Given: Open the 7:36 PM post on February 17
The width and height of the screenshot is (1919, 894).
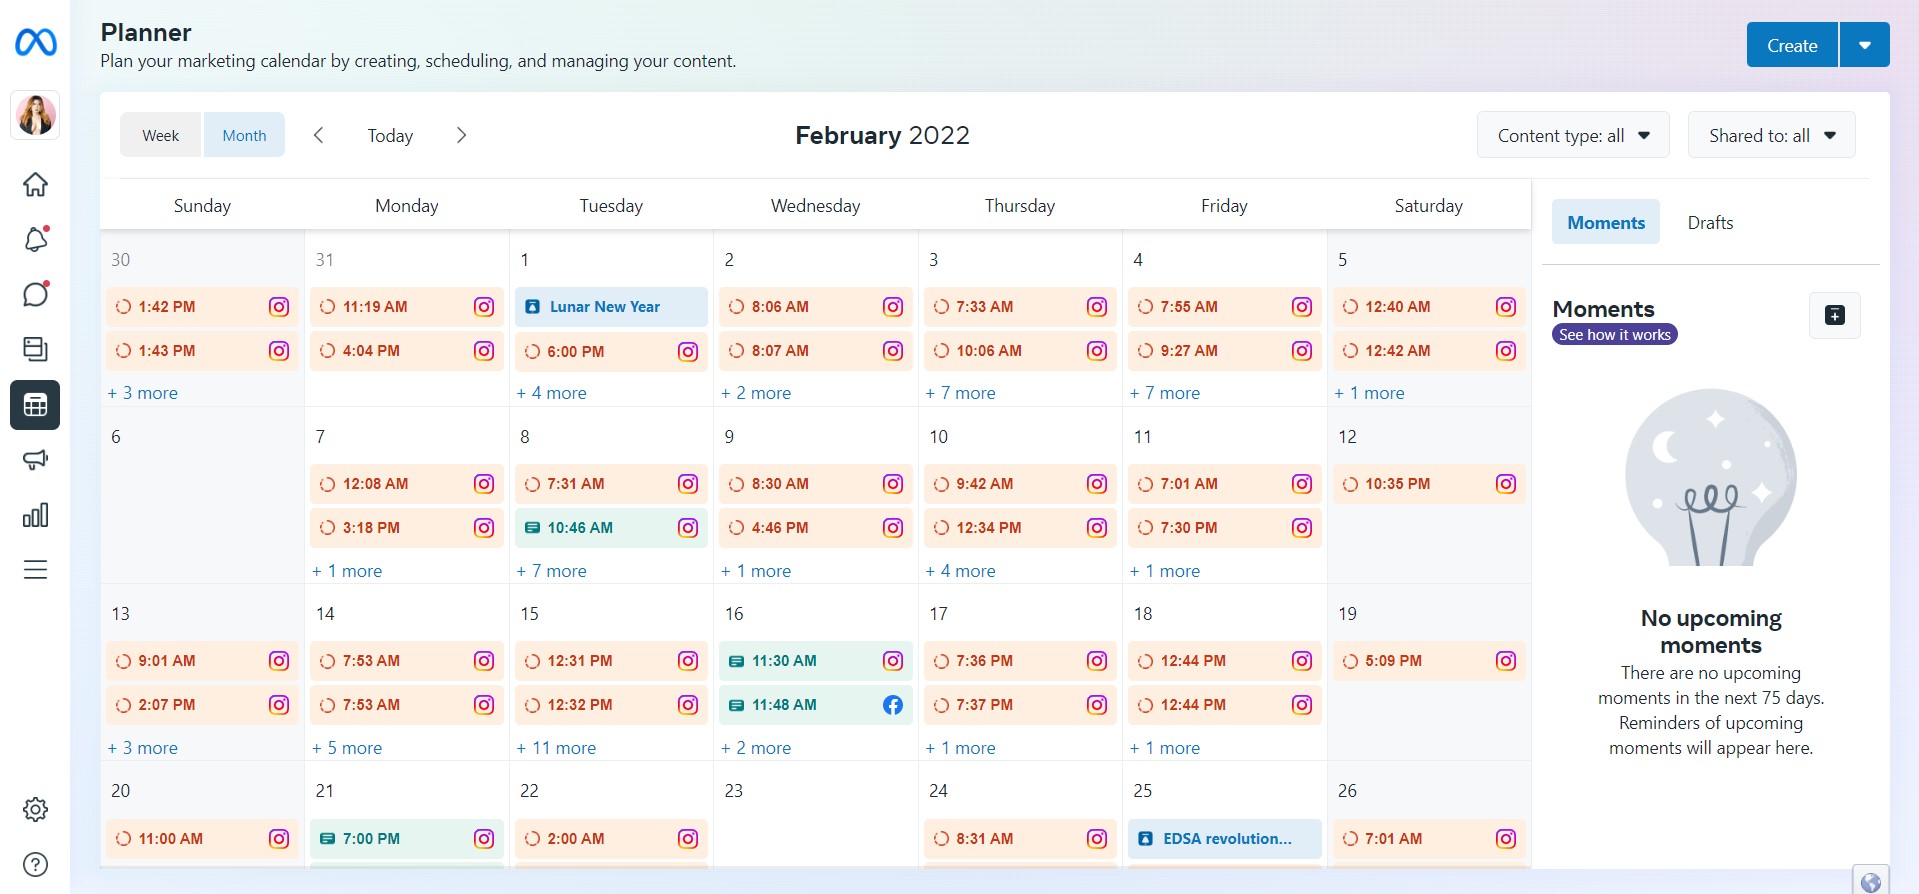Looking at the screenshot, I should pos(1020,661).
